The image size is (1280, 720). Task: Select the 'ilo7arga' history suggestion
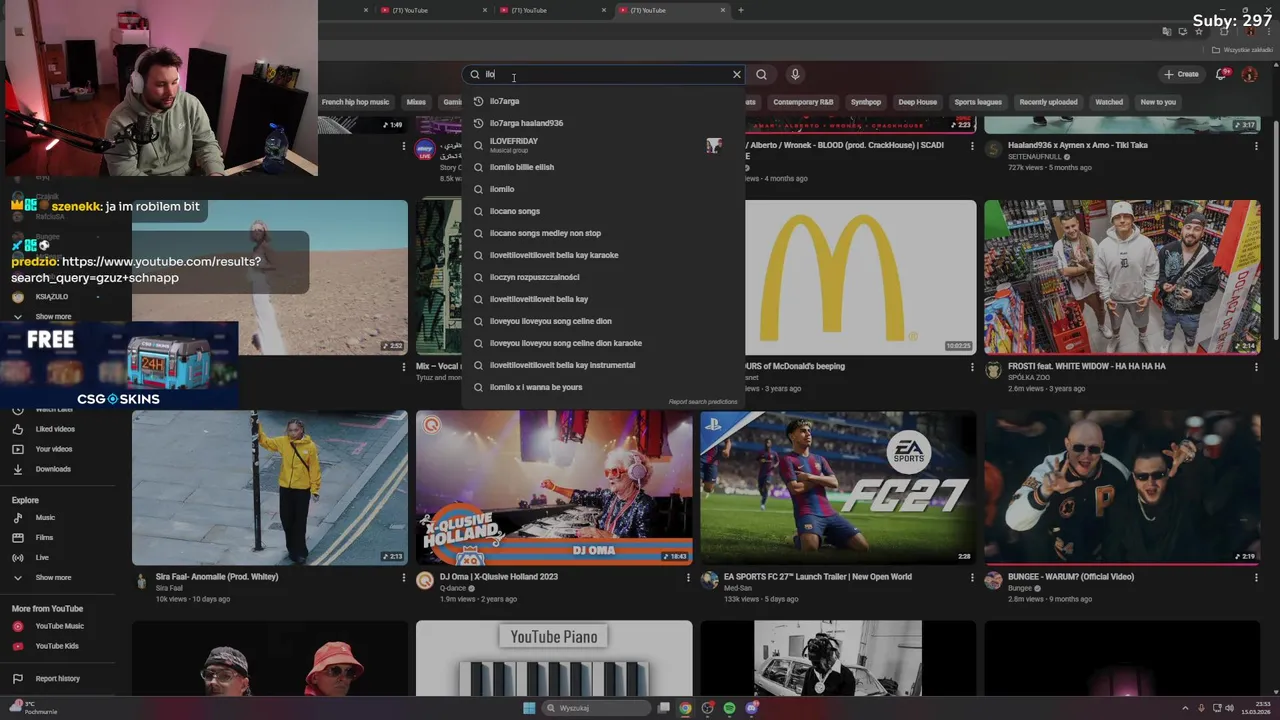click(603, 101)
